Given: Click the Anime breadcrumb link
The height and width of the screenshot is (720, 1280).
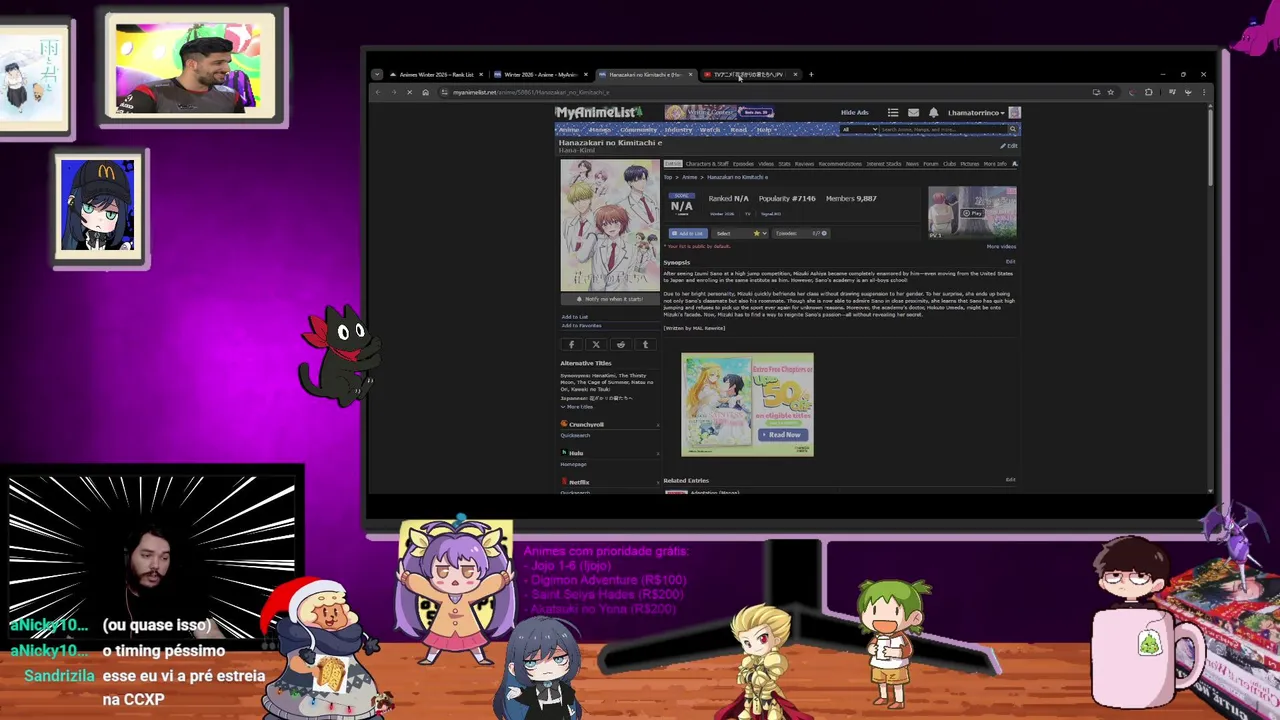Looking at the screenshot, I should (689, 177).
